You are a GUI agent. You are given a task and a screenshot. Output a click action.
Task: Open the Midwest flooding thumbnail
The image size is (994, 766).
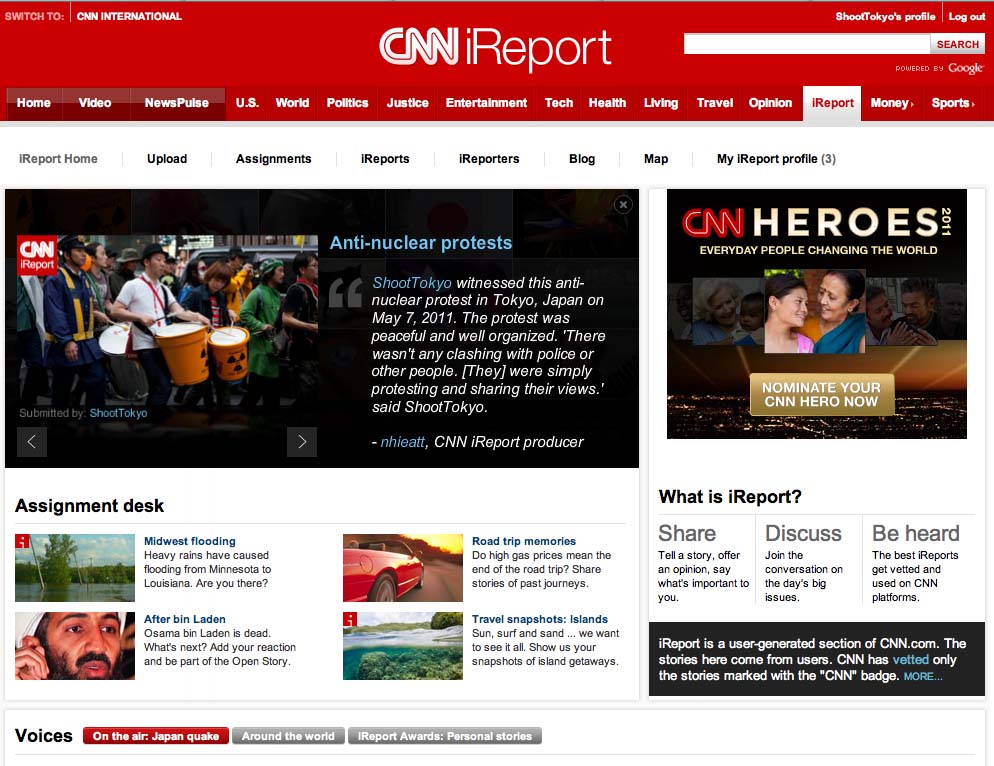pos(75,568)
